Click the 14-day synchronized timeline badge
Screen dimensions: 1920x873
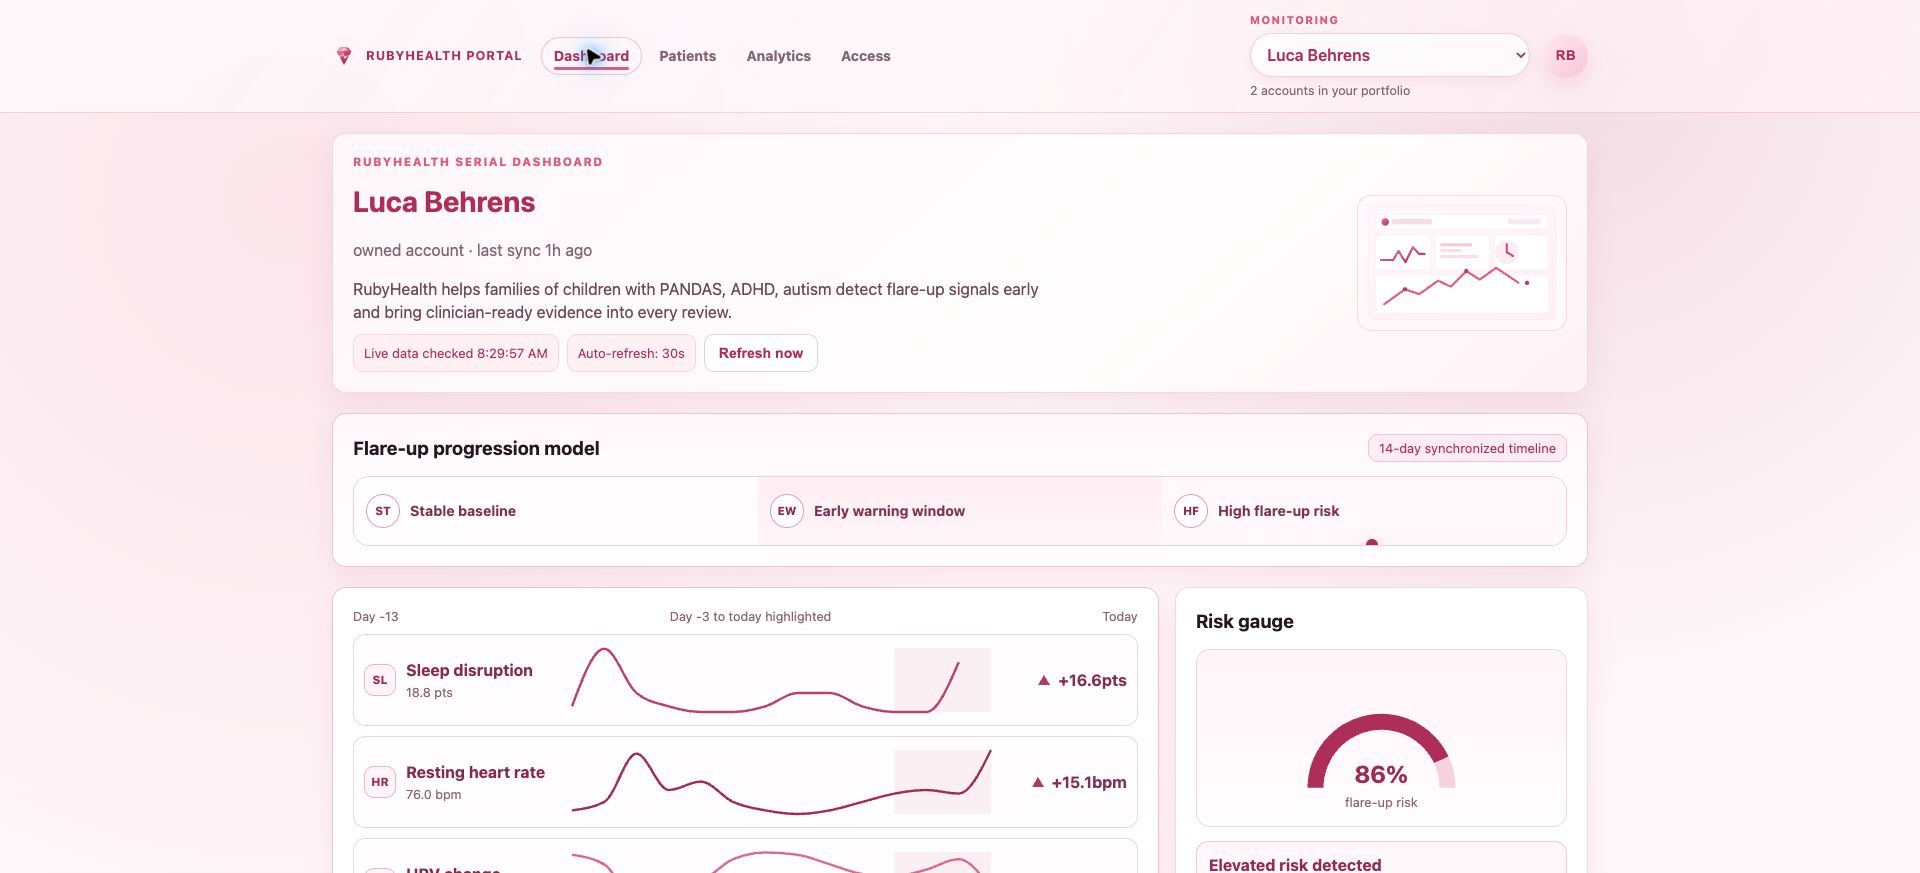[x=1467, y=448]
